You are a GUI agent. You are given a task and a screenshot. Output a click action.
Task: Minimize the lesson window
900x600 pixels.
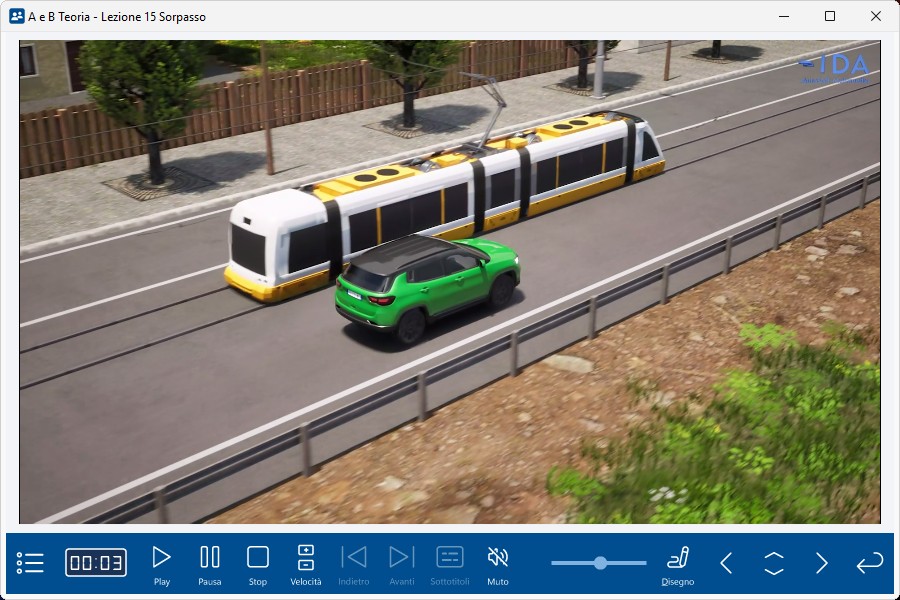784,16
